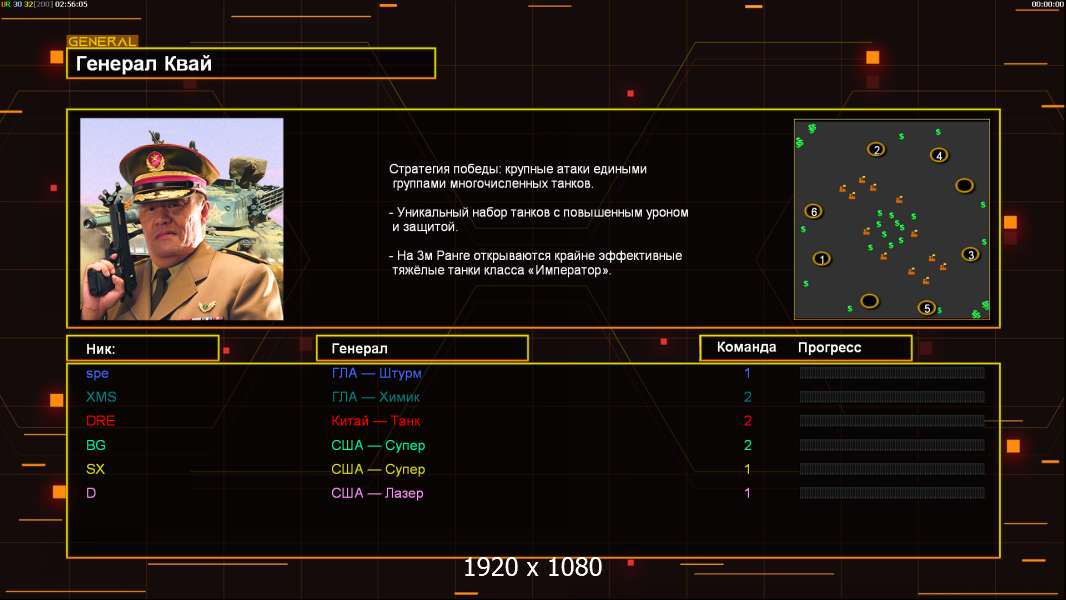Select start position 6 on the minimap
This screenshot has height=600, width=1066.
click(x=814, y=211)
